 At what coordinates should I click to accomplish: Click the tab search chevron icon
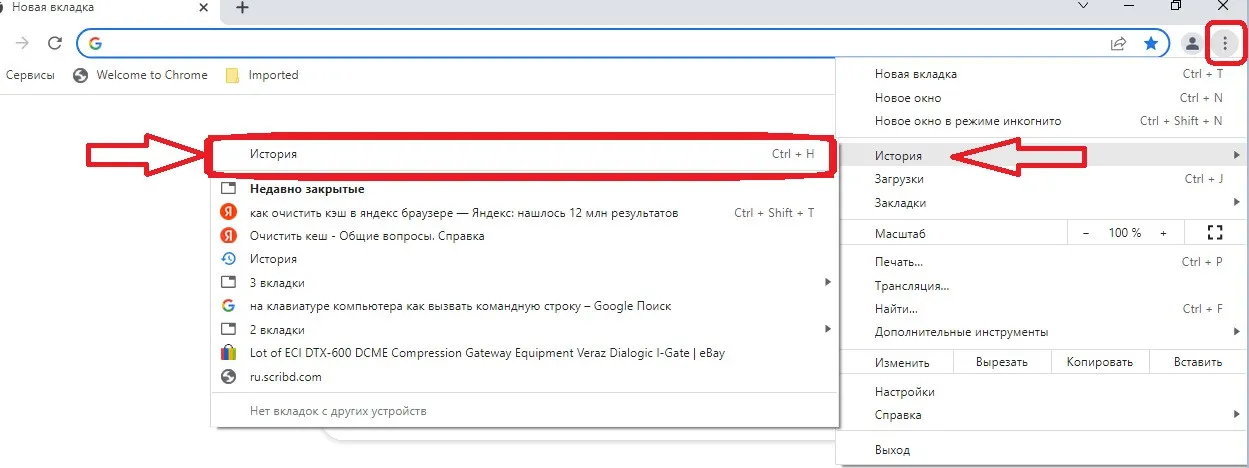[x=1083, y=6]
